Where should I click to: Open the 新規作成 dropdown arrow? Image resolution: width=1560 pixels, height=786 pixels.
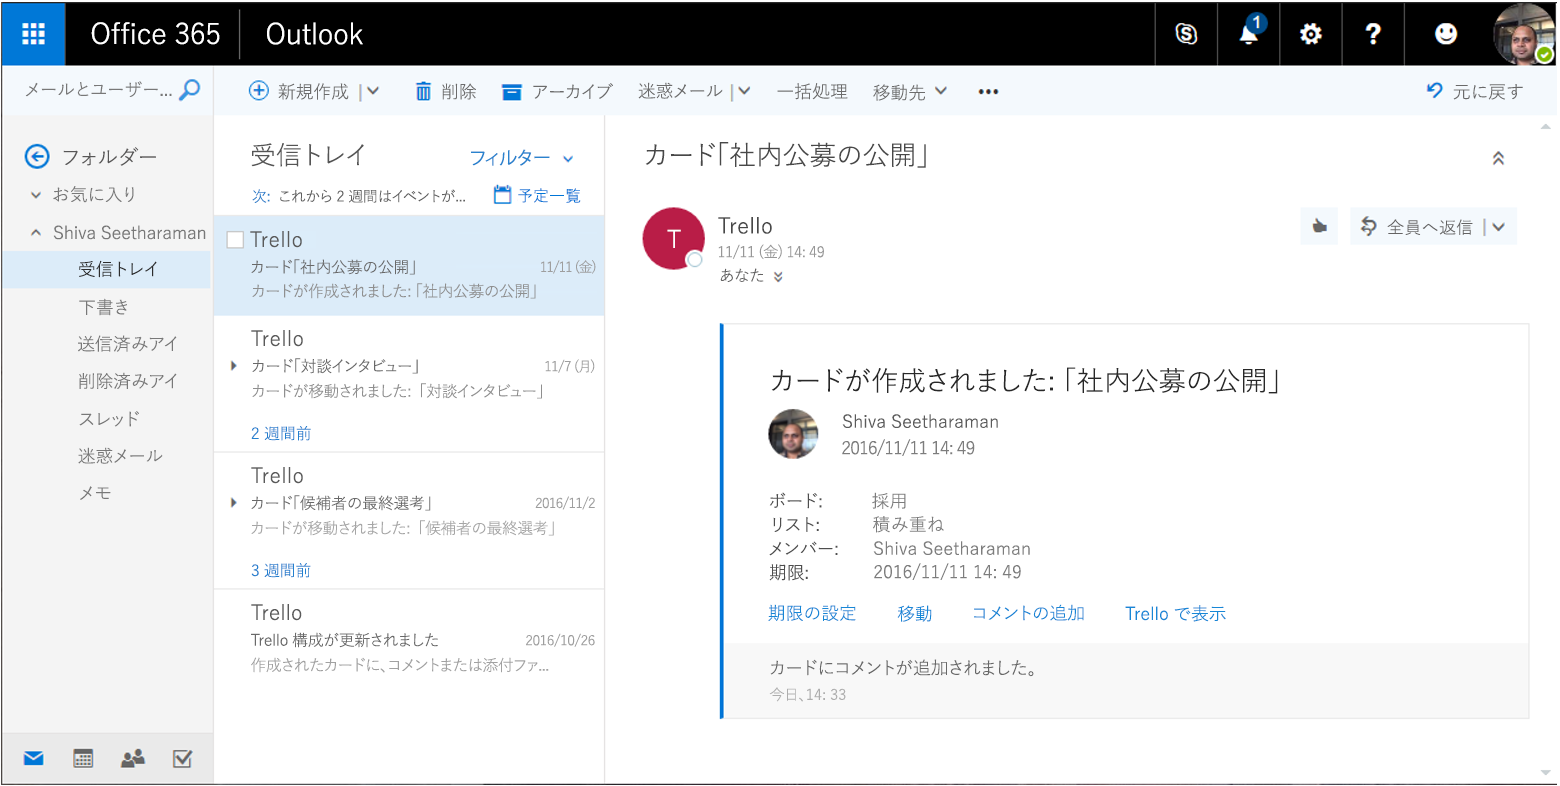pyautogui.click(x=372, y=91)
